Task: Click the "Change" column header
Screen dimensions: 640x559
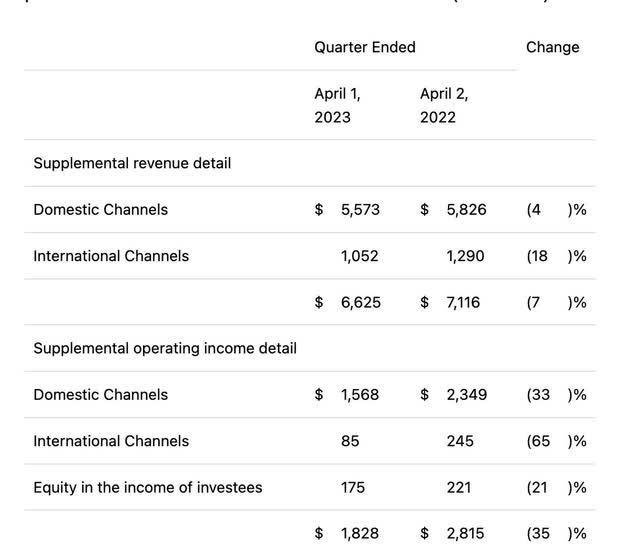Action: coord(552,47)
